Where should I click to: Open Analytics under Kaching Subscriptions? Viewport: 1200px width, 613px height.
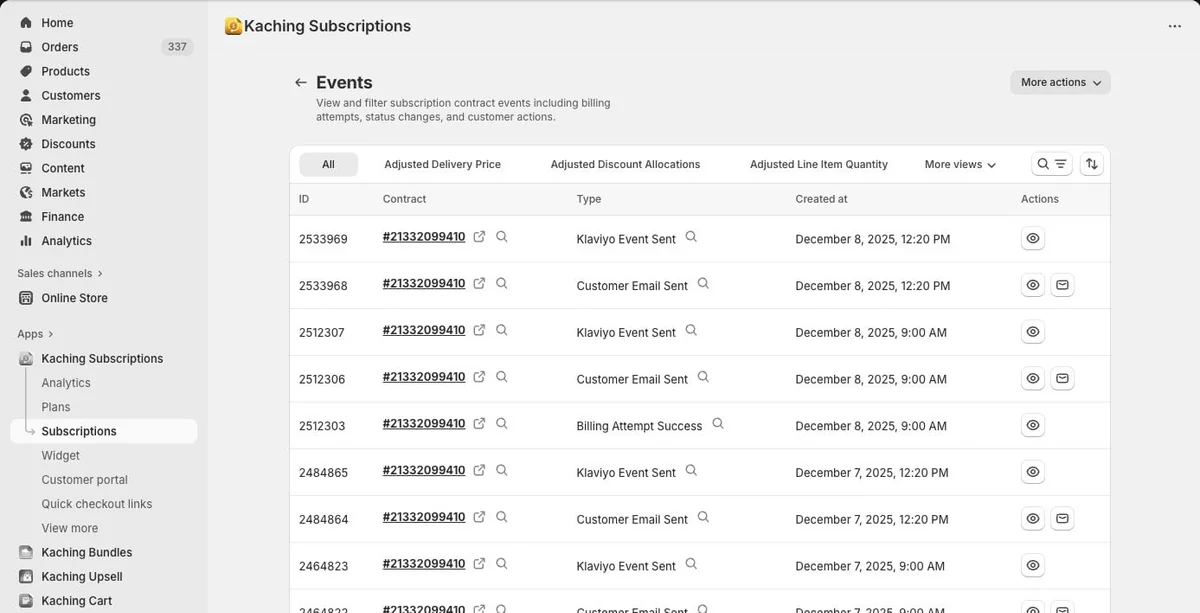[x=66, y=383]
